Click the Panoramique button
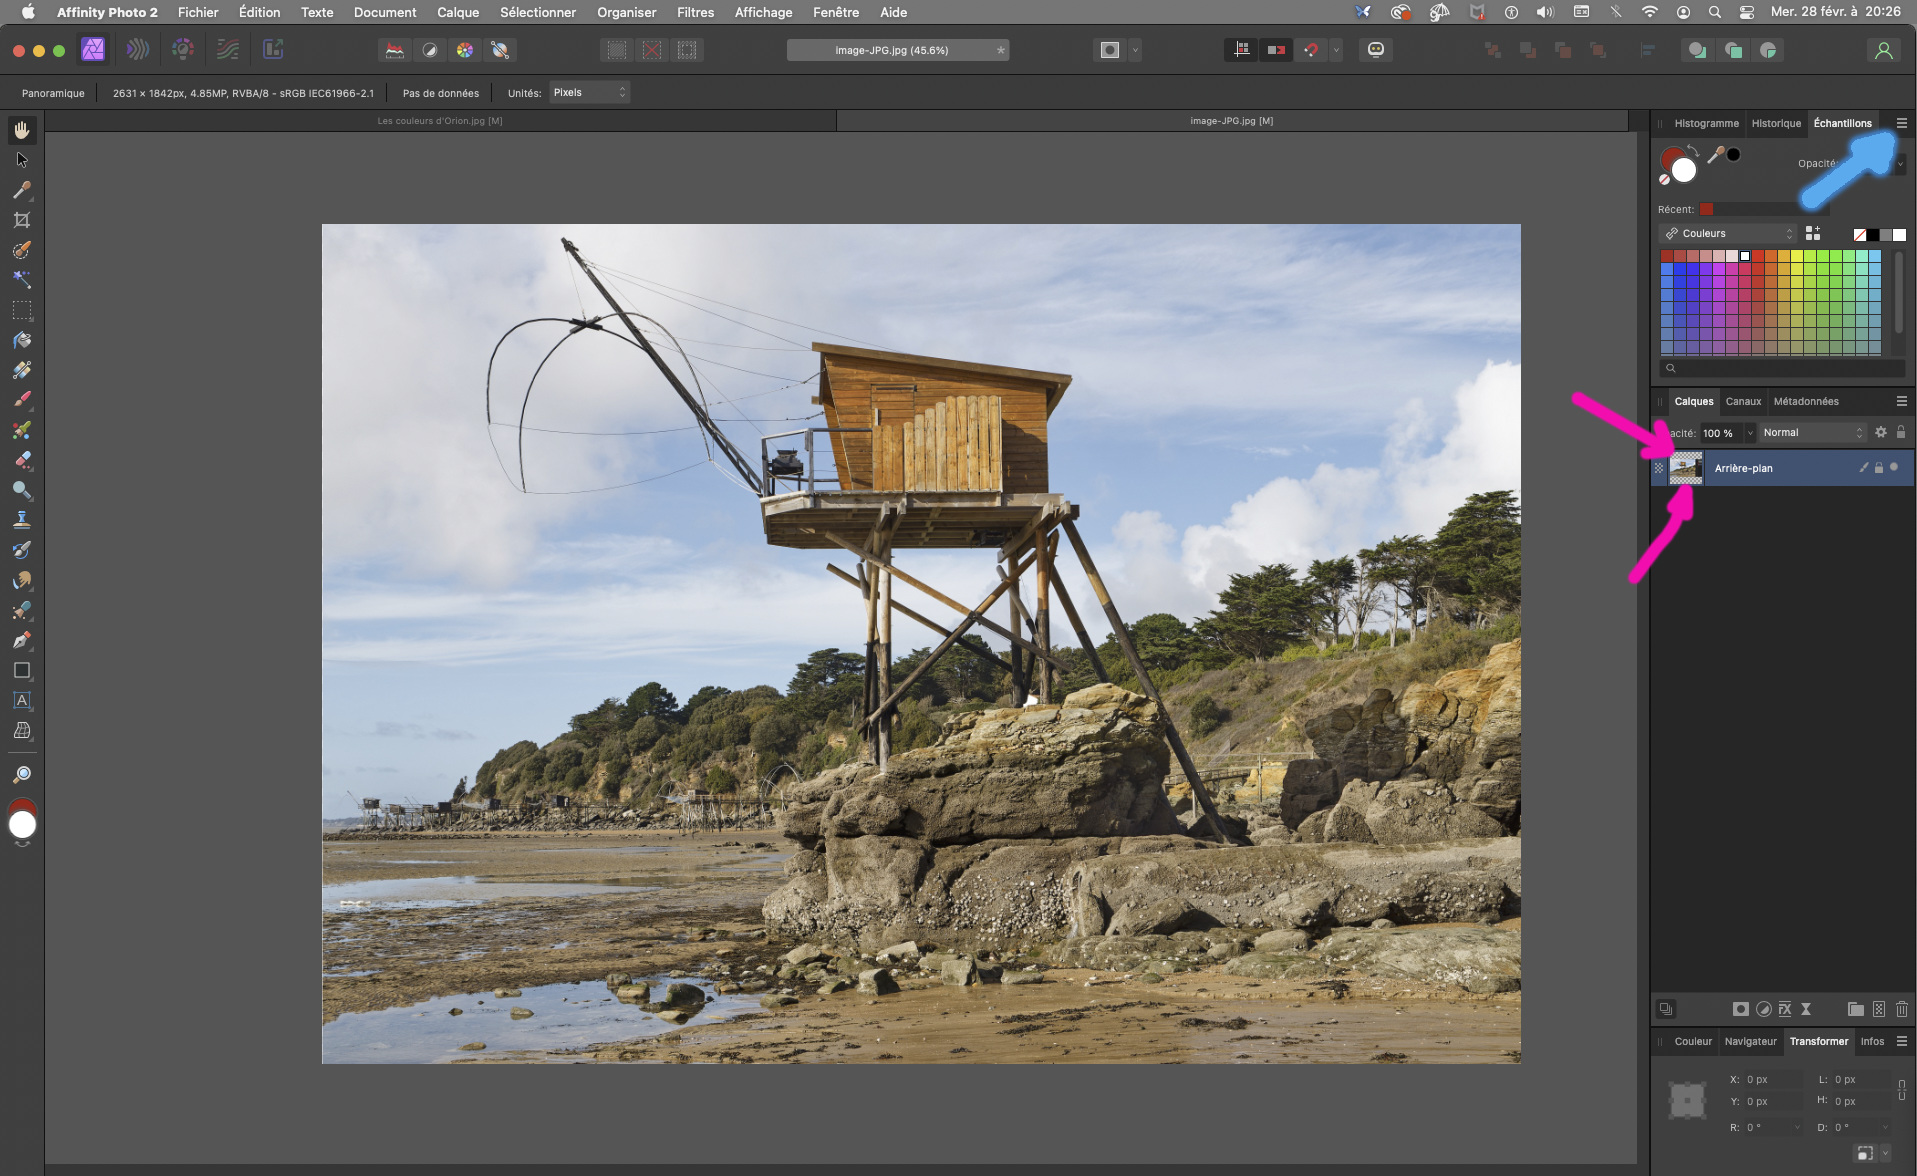 pyautogui.click(x=53, y=93)
